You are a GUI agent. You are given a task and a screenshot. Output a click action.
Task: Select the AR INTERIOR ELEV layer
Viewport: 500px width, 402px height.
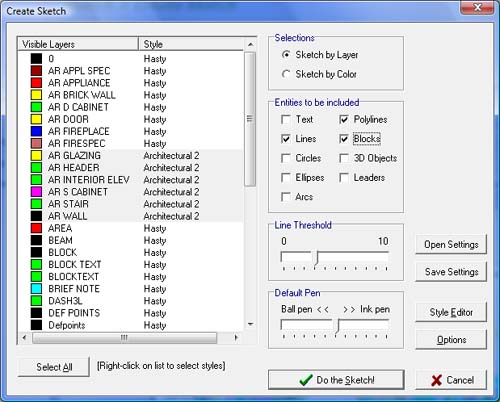(x=131, y=180)
